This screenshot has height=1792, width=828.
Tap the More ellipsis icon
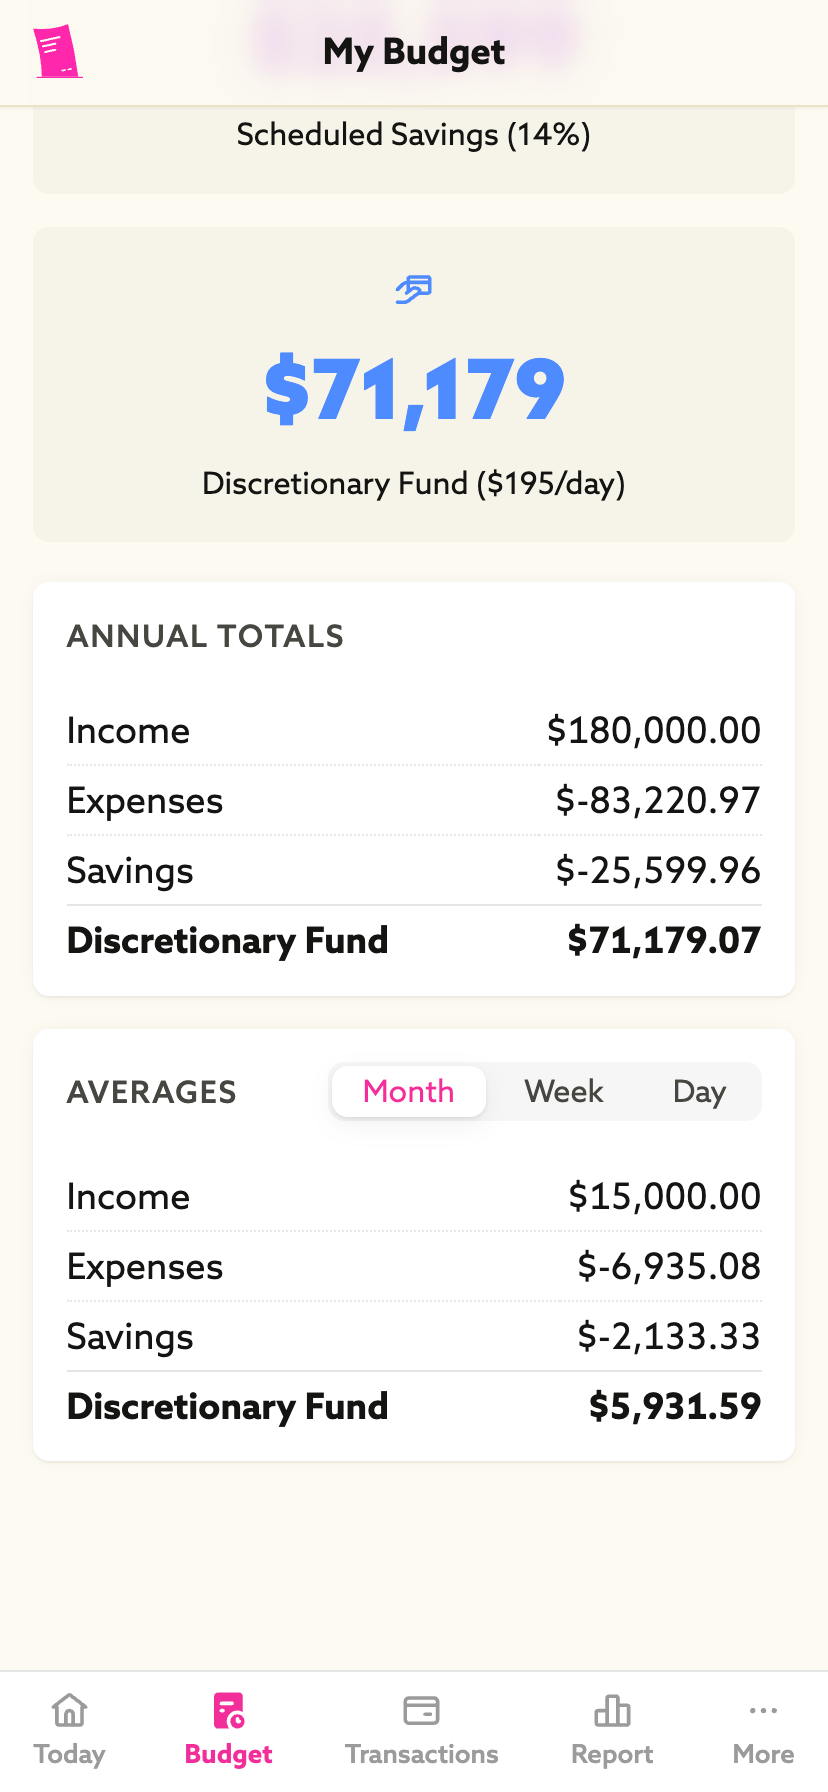tap(763, 1711)
